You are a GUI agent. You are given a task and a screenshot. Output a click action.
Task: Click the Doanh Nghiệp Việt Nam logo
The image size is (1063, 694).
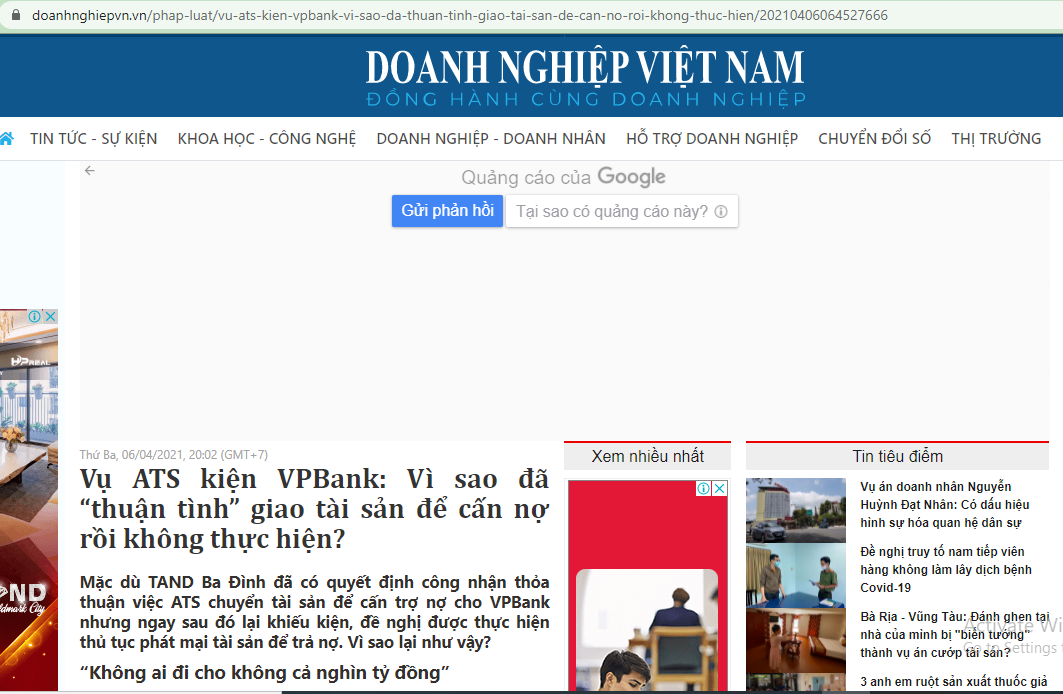click(585, 77)
